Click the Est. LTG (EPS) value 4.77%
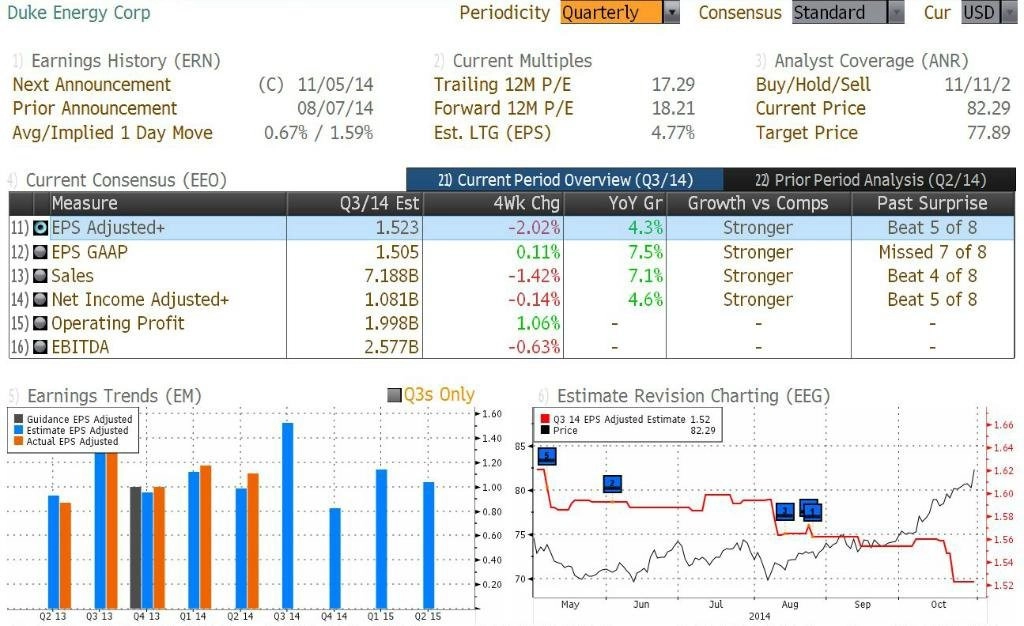The height and width of the screenshot is (626, 1024). [673, 133]
